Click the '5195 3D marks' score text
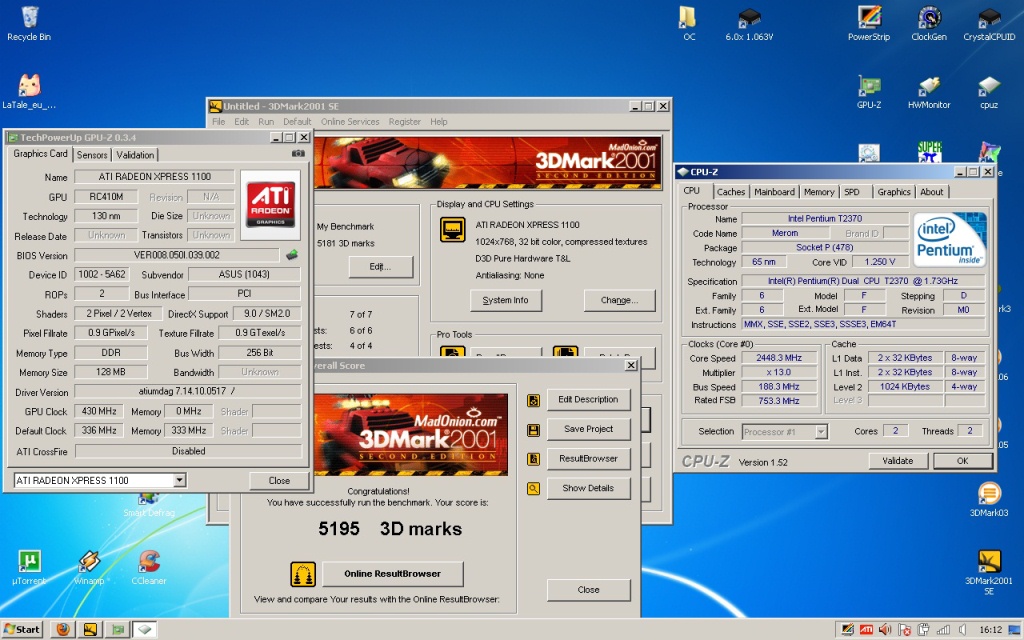Viewport: 1024px width, 640px height. (390, 528)
